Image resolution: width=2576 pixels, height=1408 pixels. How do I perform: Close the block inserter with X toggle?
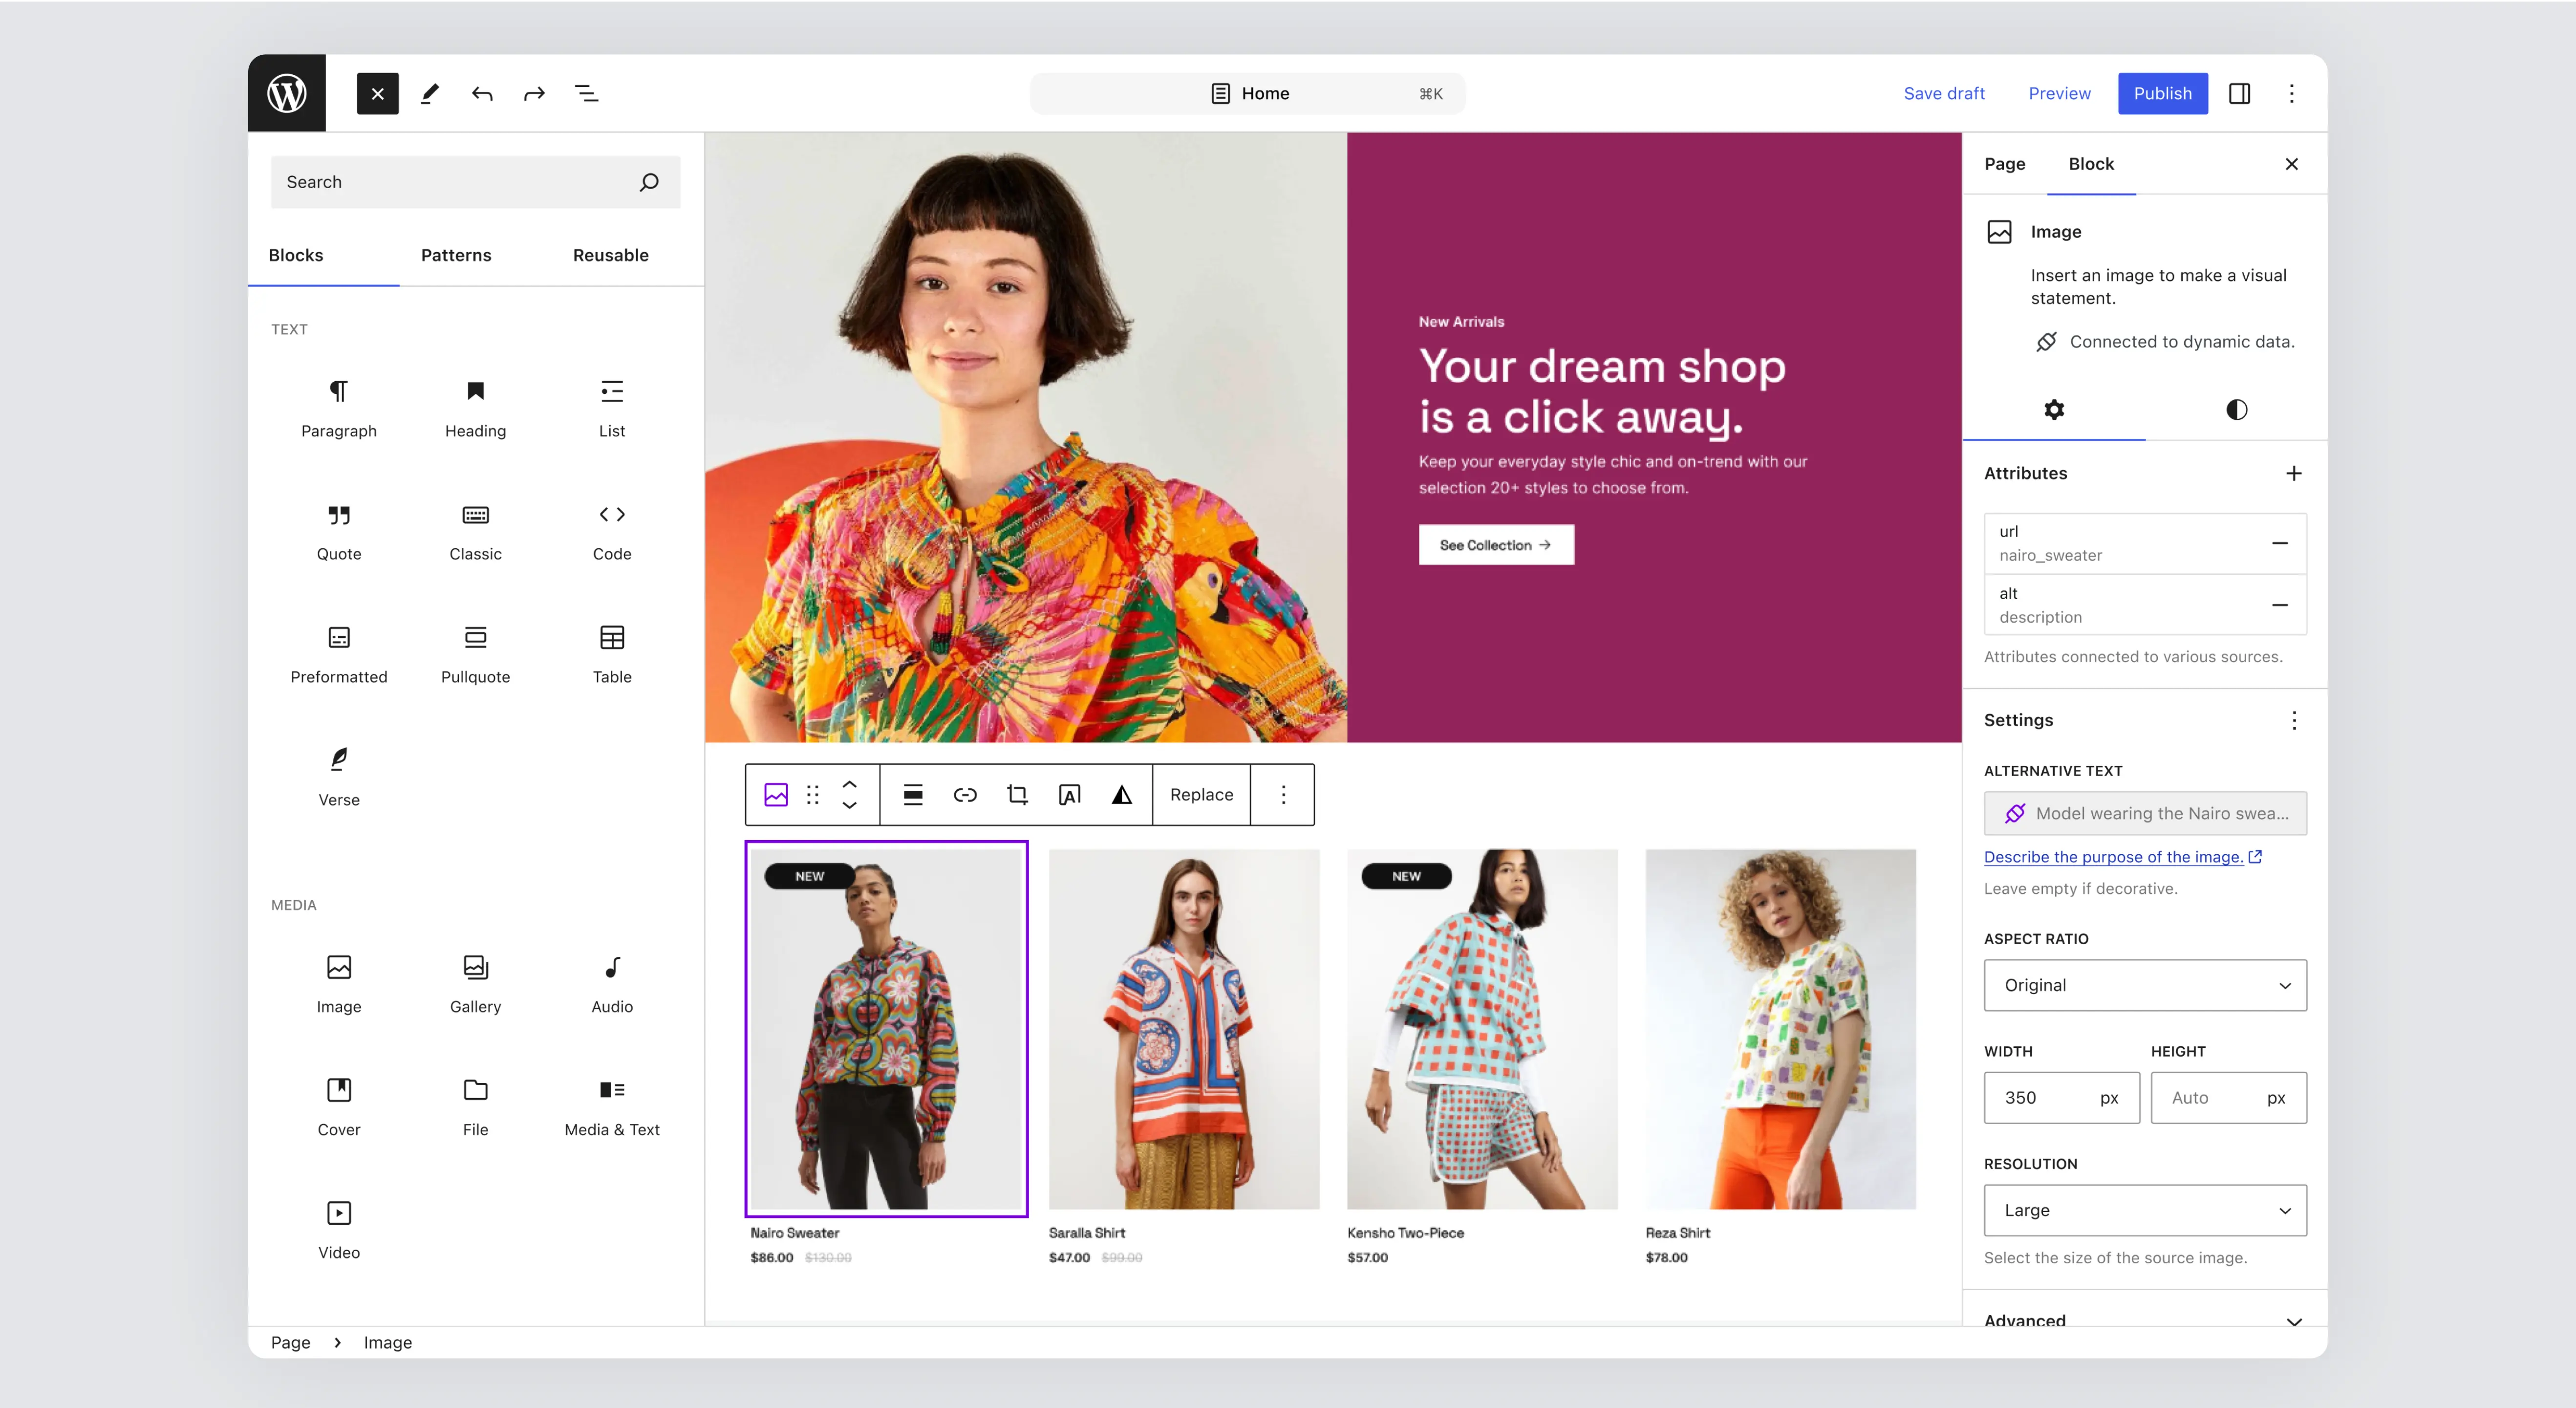coord(377,93)
